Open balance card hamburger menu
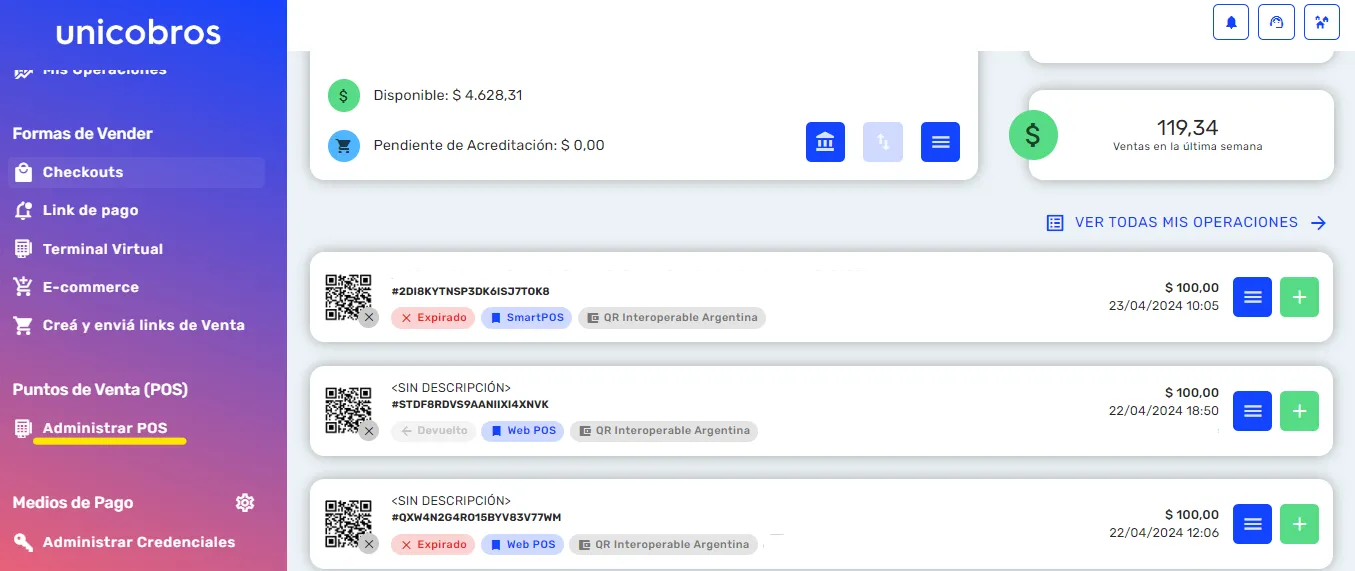Image resolution: width=1355 pixels, height=571 pixels. point(940,142)
